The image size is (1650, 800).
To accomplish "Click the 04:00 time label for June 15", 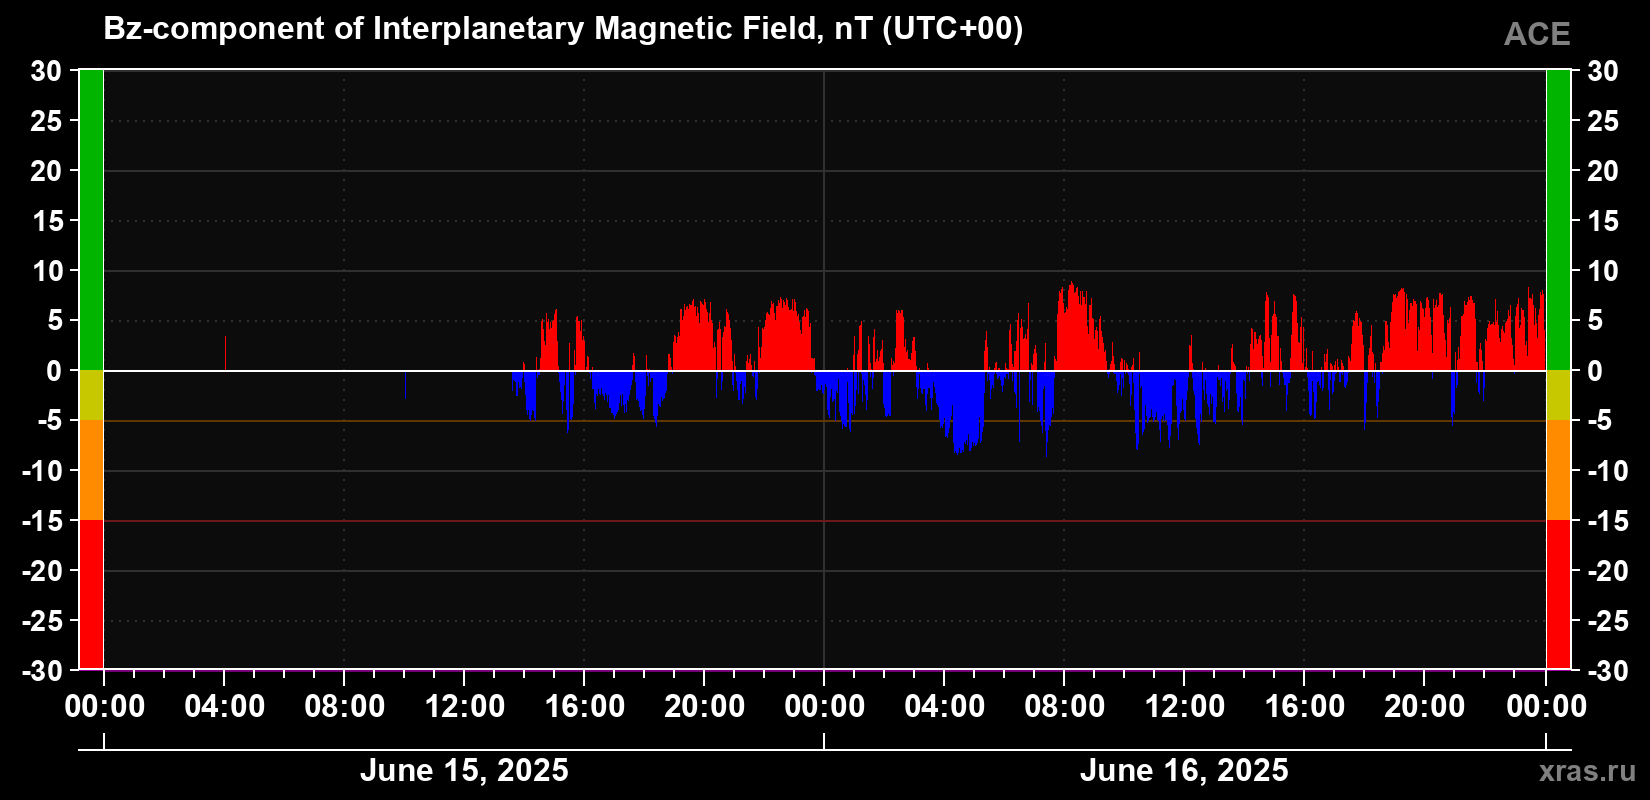I will (225, 707).
